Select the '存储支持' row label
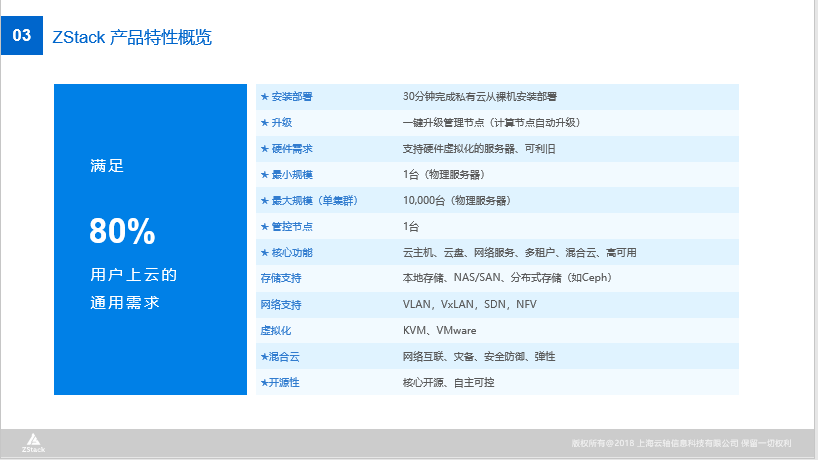818x460 pixels. pos(281,278)
